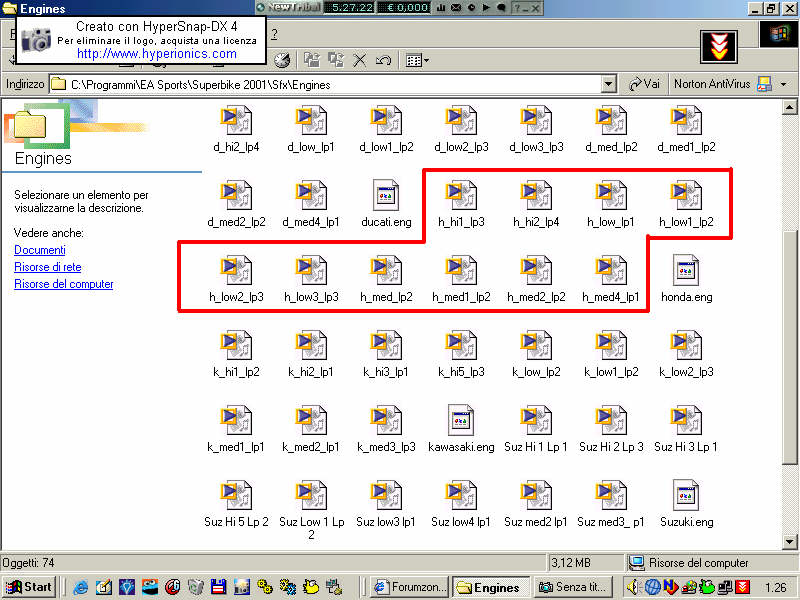Switch to the Forumzon... taskbar window
Viewport: 800px width, 600px height.
(x=409, y=587)
